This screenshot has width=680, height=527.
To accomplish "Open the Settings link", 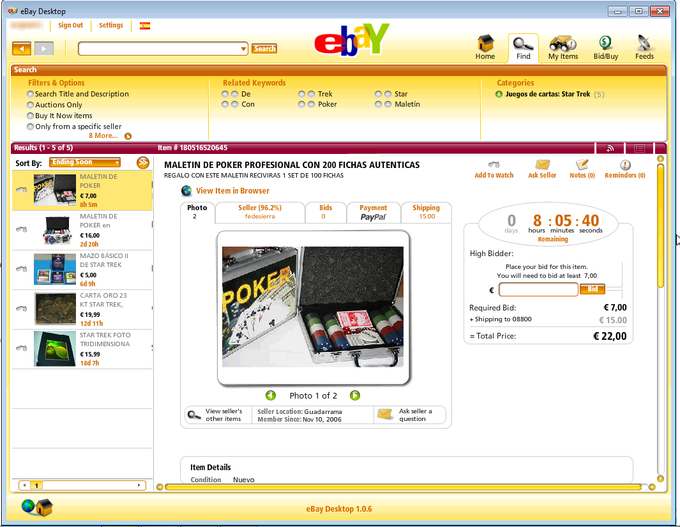I will (x=111, y=25).
